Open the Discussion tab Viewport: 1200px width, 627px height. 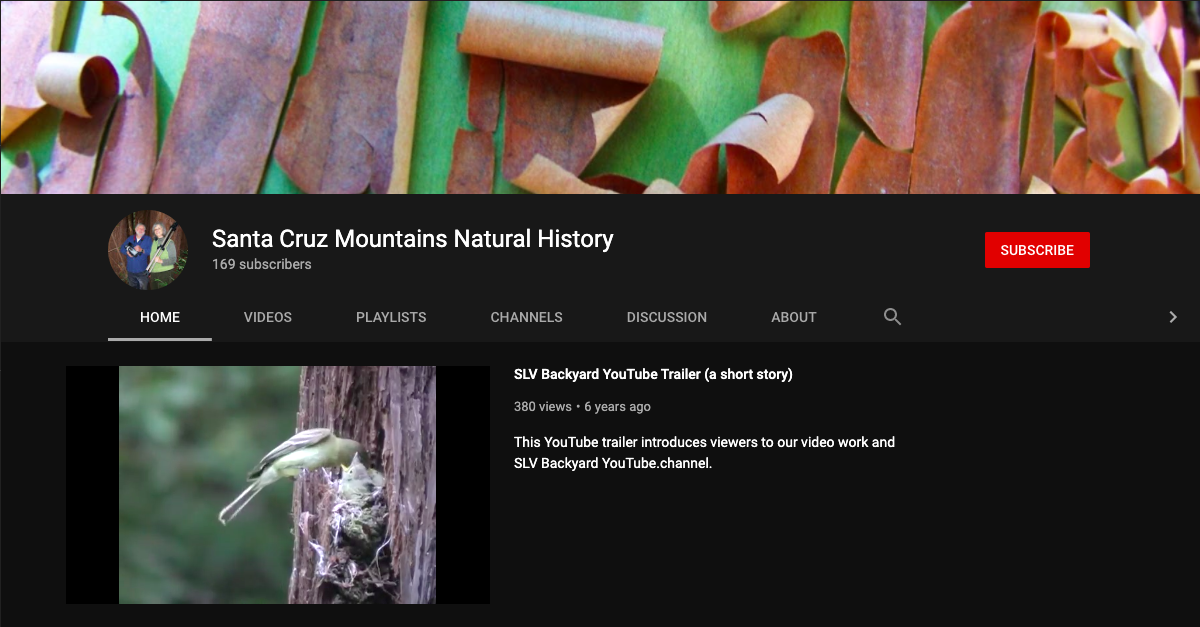pyautogui.click(x=667, y=317)
